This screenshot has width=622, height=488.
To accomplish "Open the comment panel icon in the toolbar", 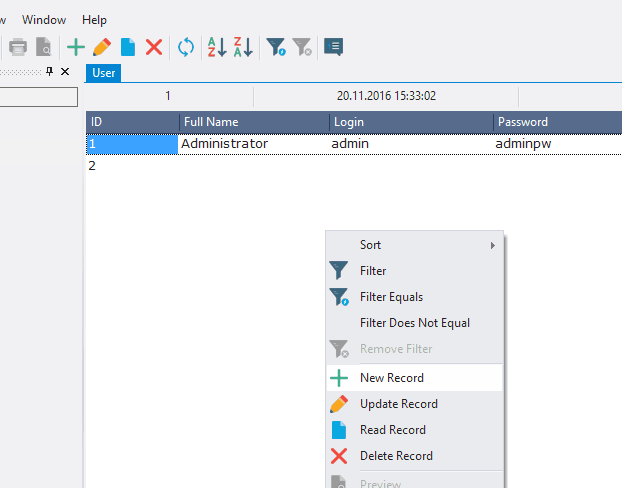I will click(333, 47).
